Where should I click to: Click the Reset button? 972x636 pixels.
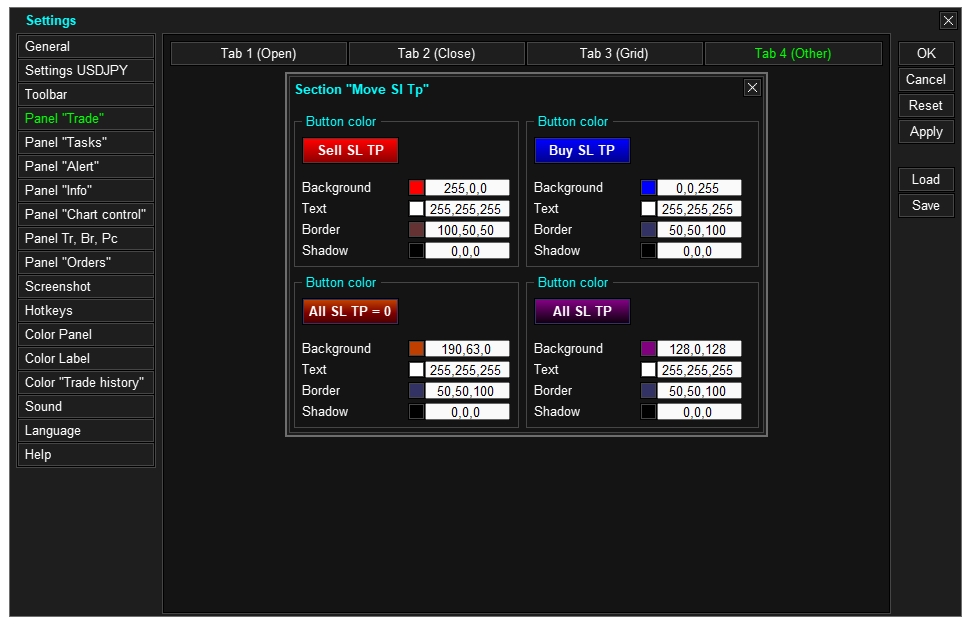(926, 105)
